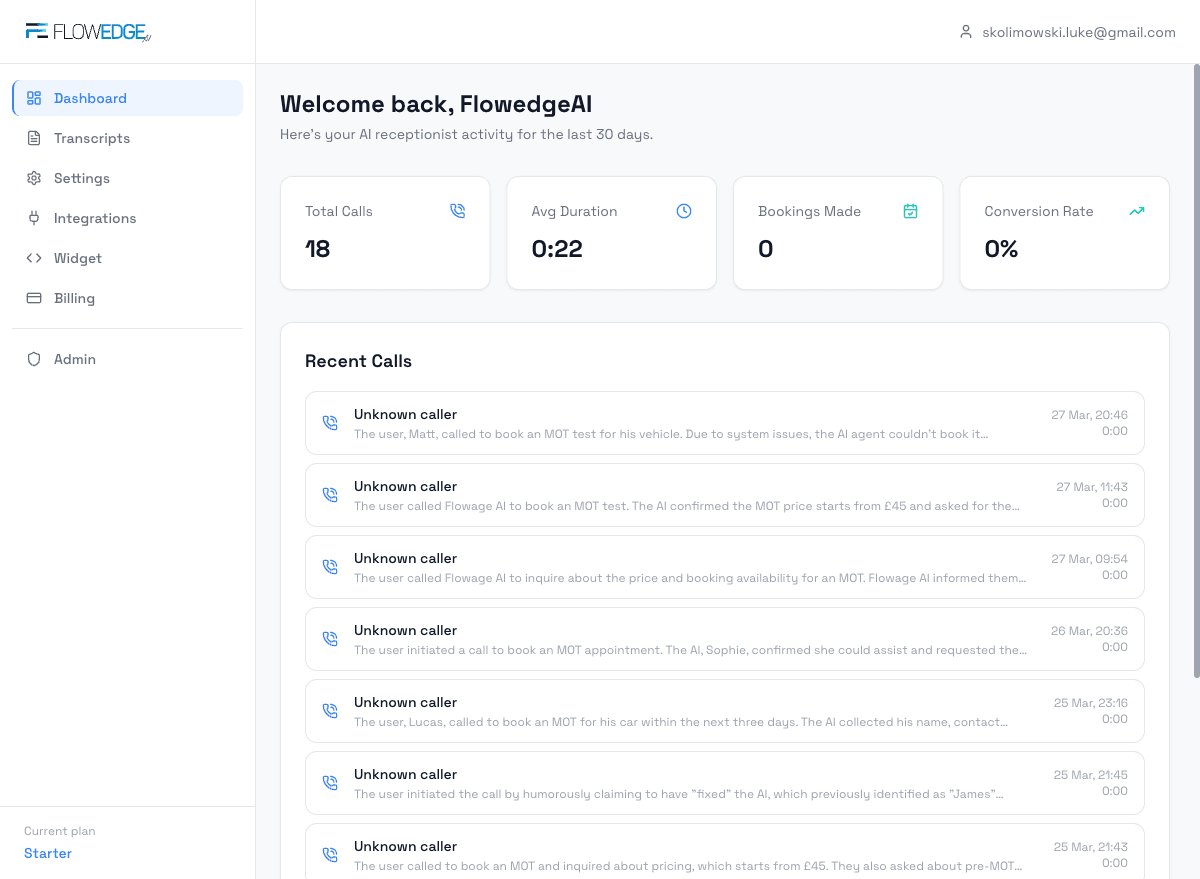Select the Transcripts document icon
Image resolution: width=1200 pixels, height=879 pixels.
coord(33,138)
